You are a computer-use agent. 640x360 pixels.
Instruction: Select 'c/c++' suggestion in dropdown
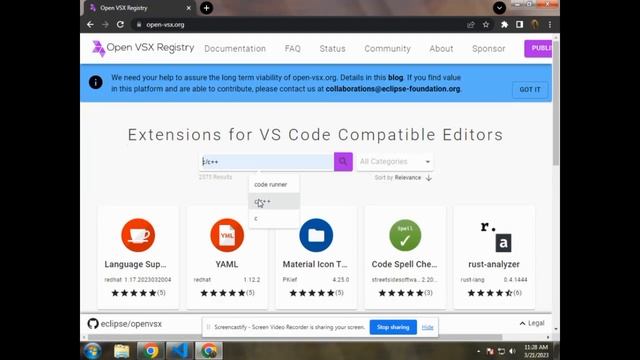coord(274,202)
